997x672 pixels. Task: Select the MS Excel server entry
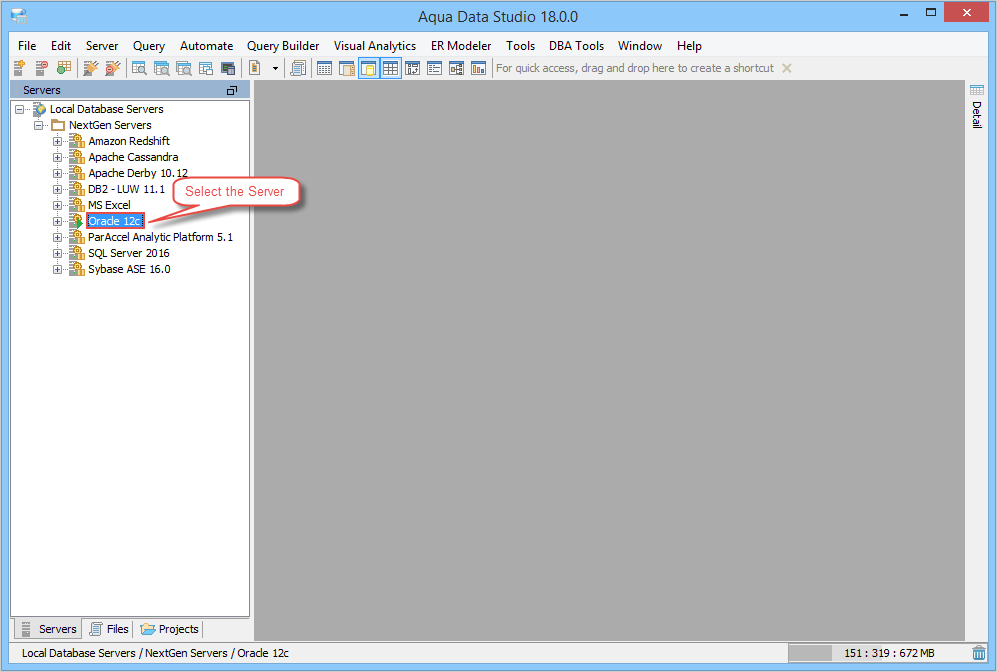click(109, 205)
